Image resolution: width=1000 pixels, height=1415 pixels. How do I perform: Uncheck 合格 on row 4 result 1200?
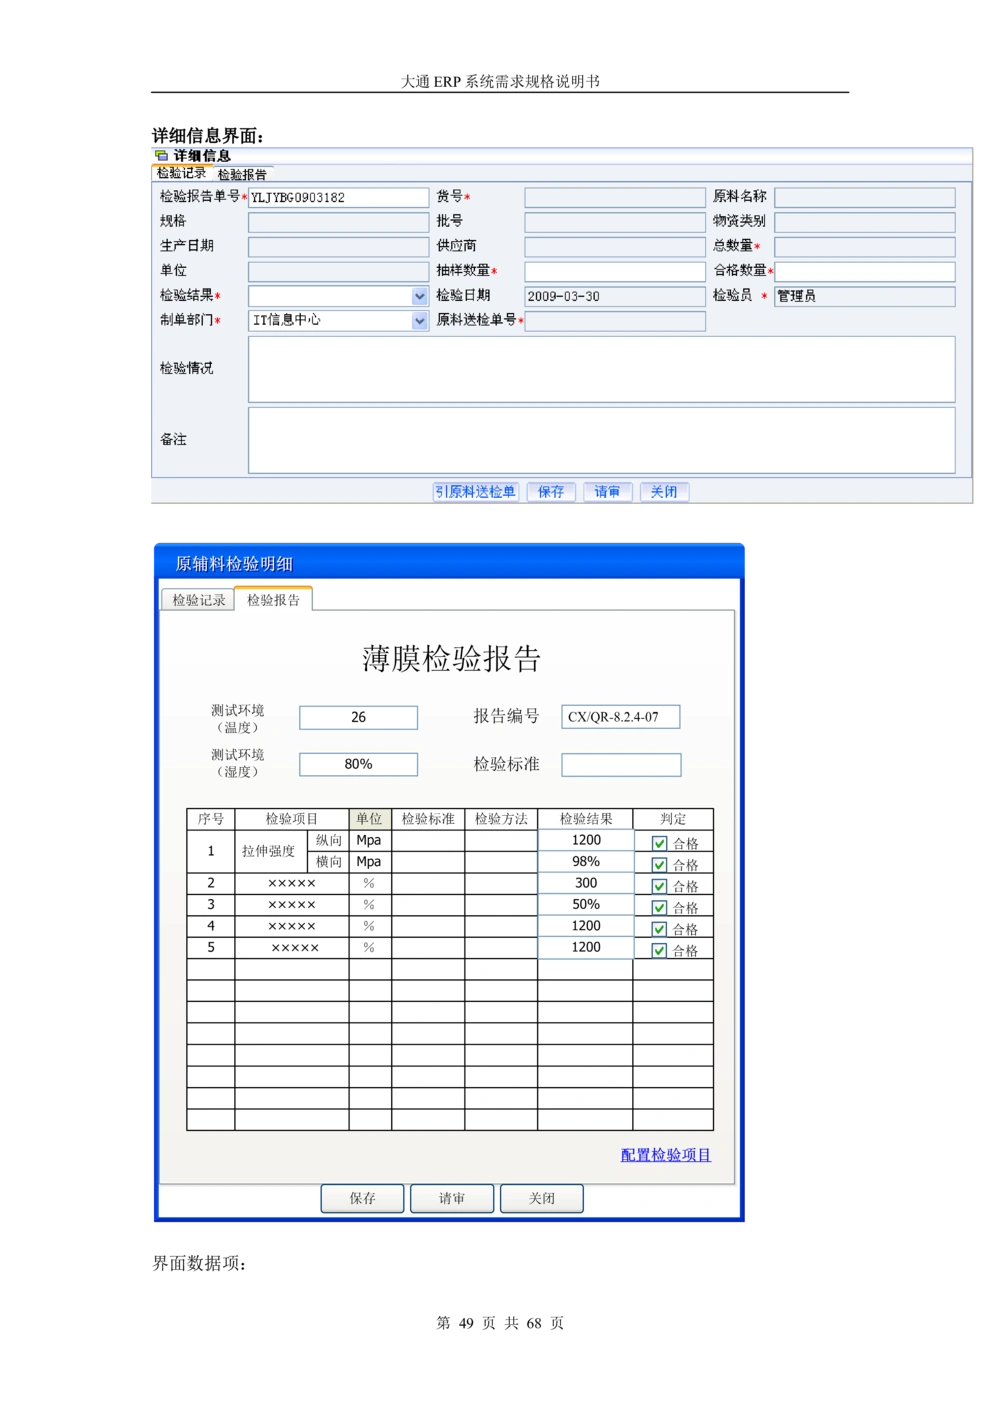point(658,928)
